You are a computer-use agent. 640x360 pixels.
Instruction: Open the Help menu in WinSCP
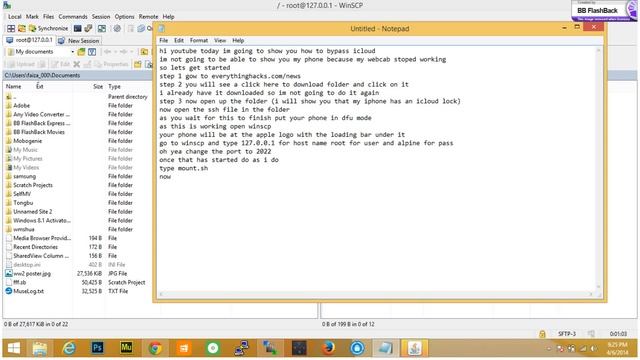(169, 17)
